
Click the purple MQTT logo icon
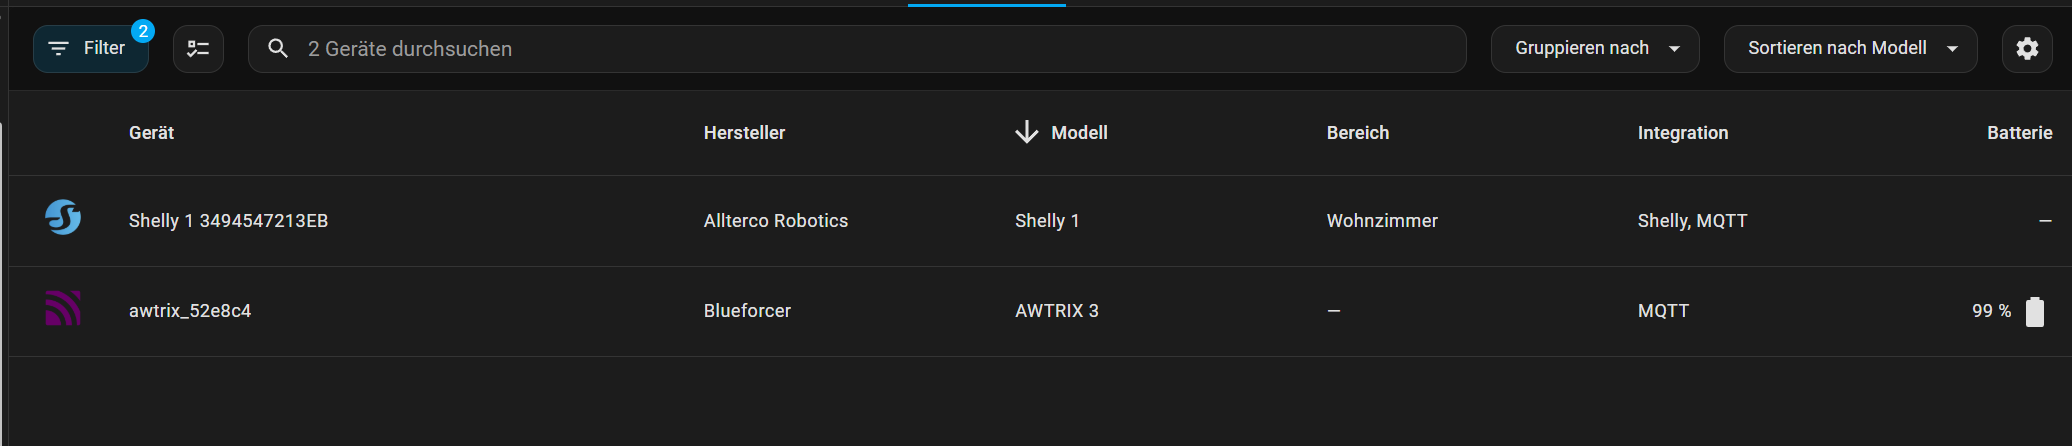point(63,309)
